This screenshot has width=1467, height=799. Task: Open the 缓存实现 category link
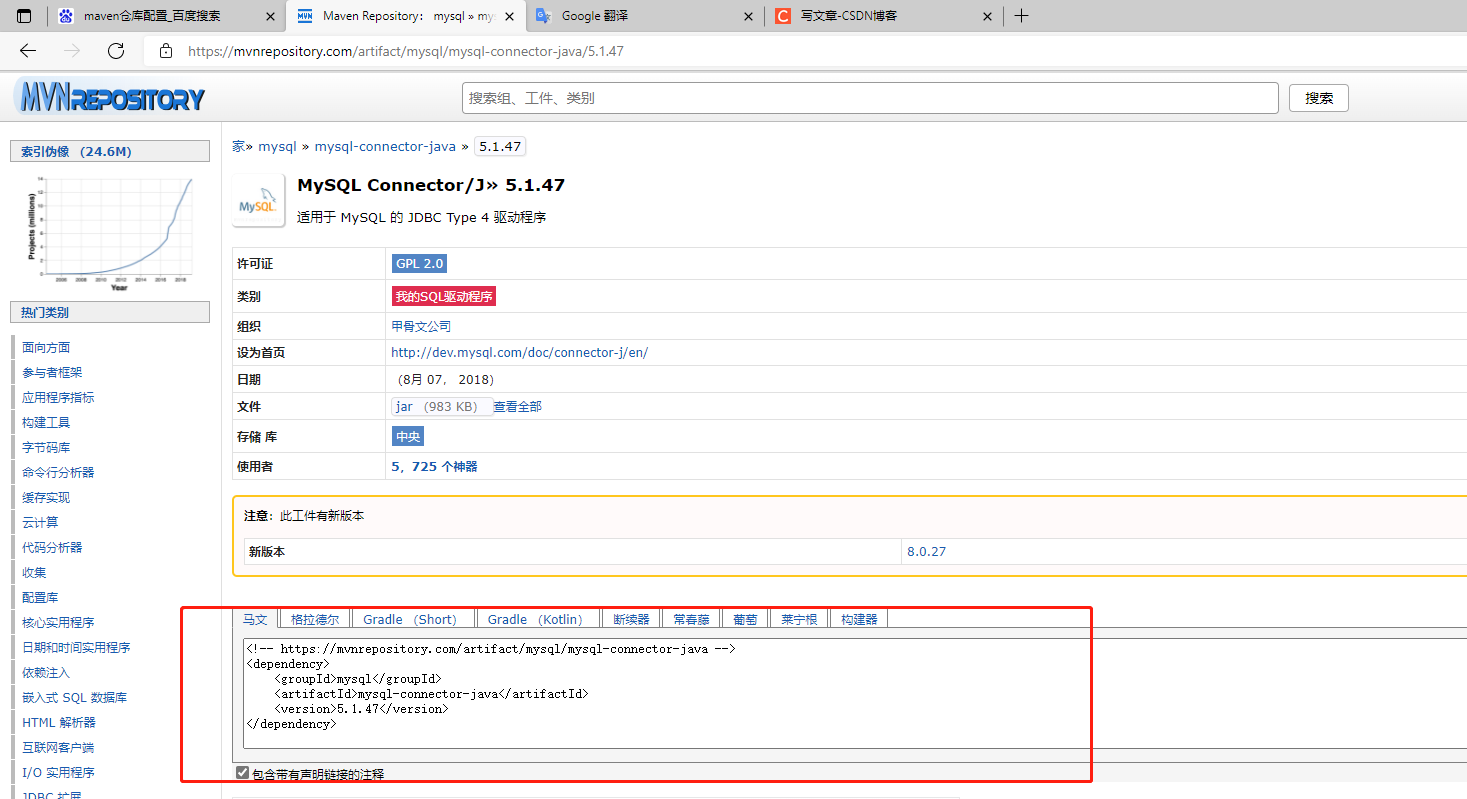[46, 498]
